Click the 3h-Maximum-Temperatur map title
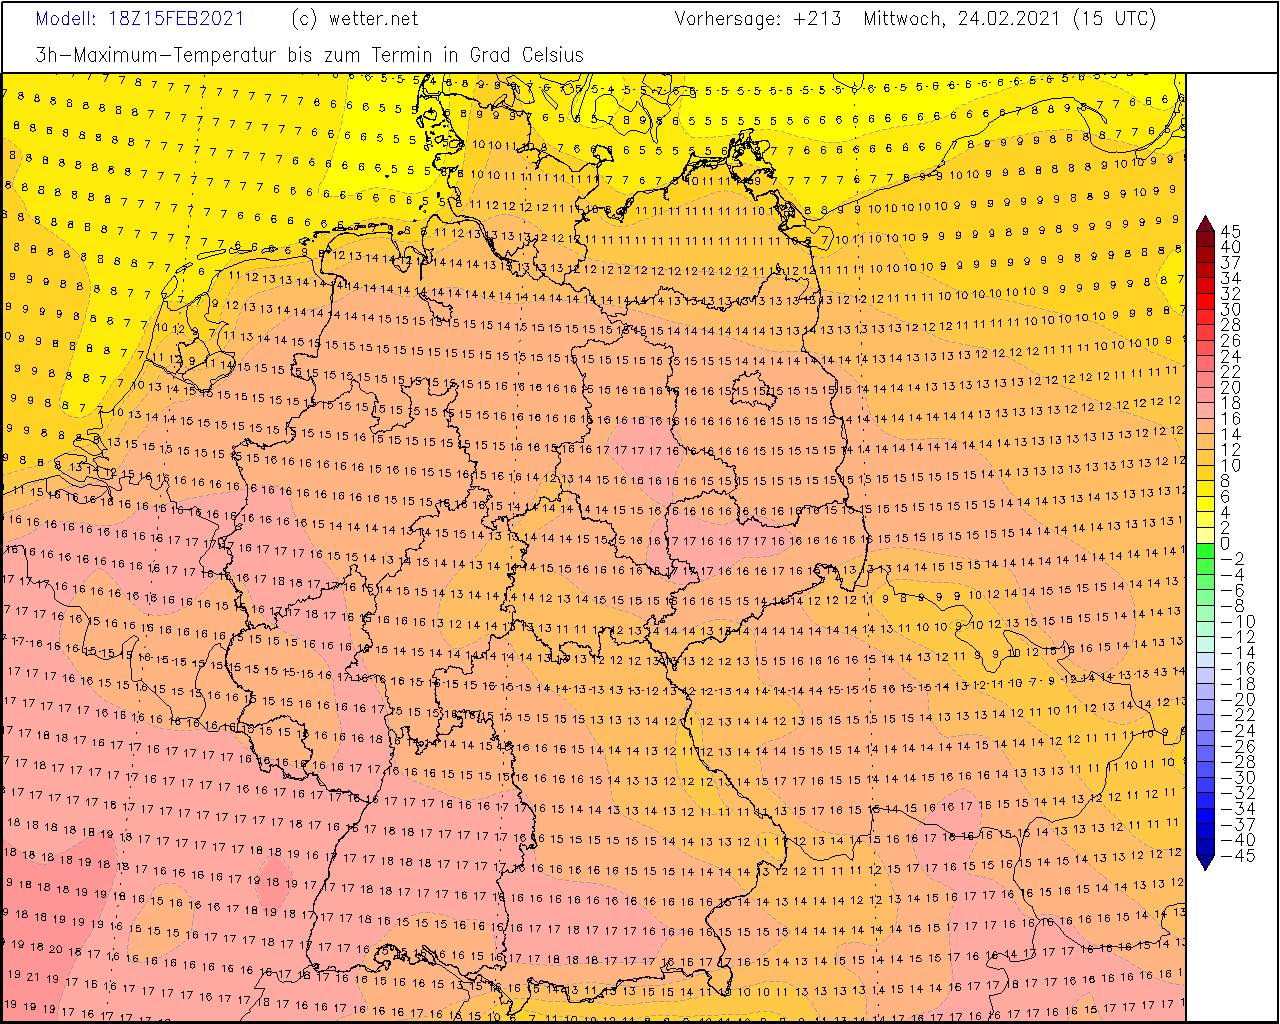 [x=309, y=55]
